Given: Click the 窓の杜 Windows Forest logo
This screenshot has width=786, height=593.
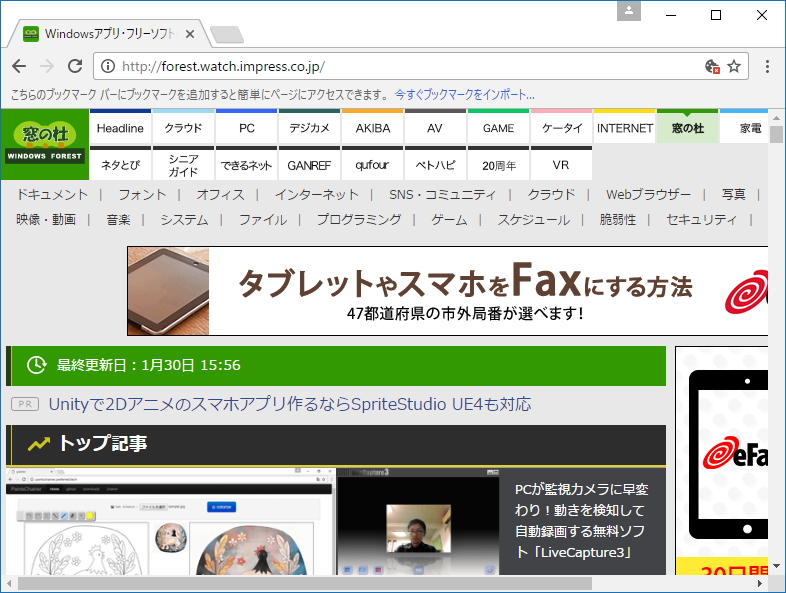Looking at the screenshot, I should click(45, 144).
